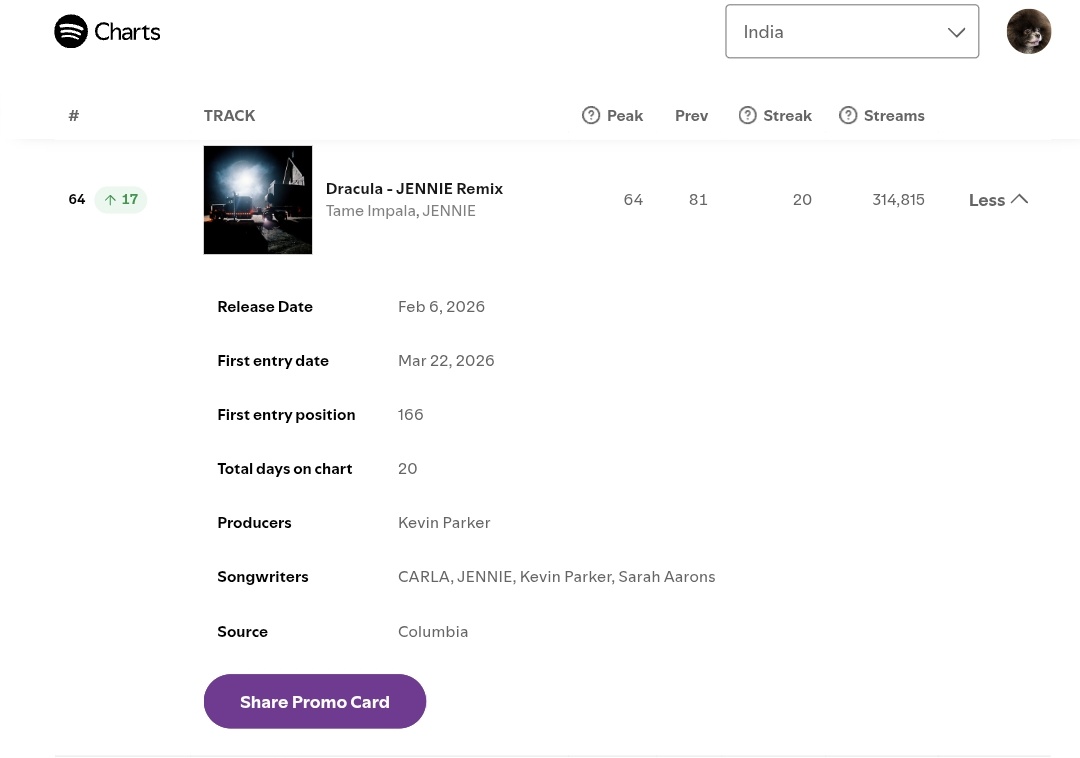The width and height of the screenshot is (1080, 758).
Task: Click the Songwriters label
Action: [263, 577]
